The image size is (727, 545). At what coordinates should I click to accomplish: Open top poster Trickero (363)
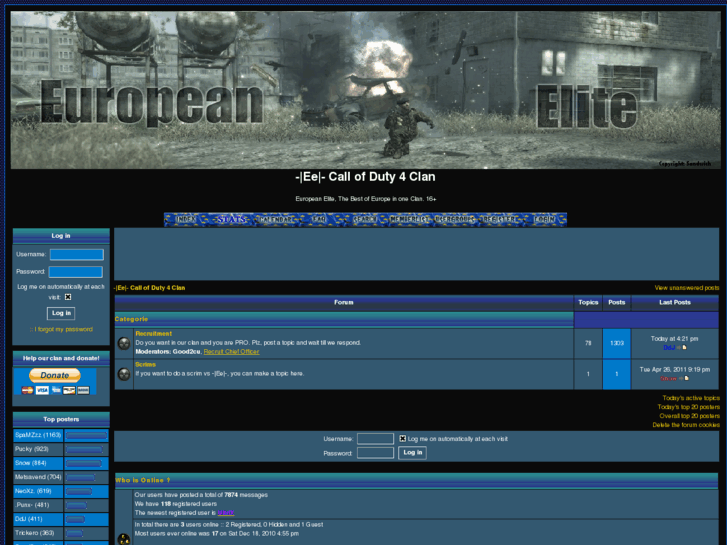pos(34,533)
